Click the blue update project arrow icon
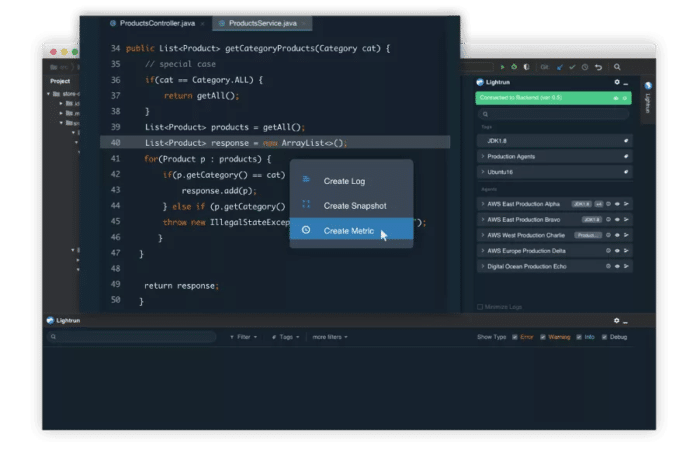The image size is (700, 464). tap(560, 67)
